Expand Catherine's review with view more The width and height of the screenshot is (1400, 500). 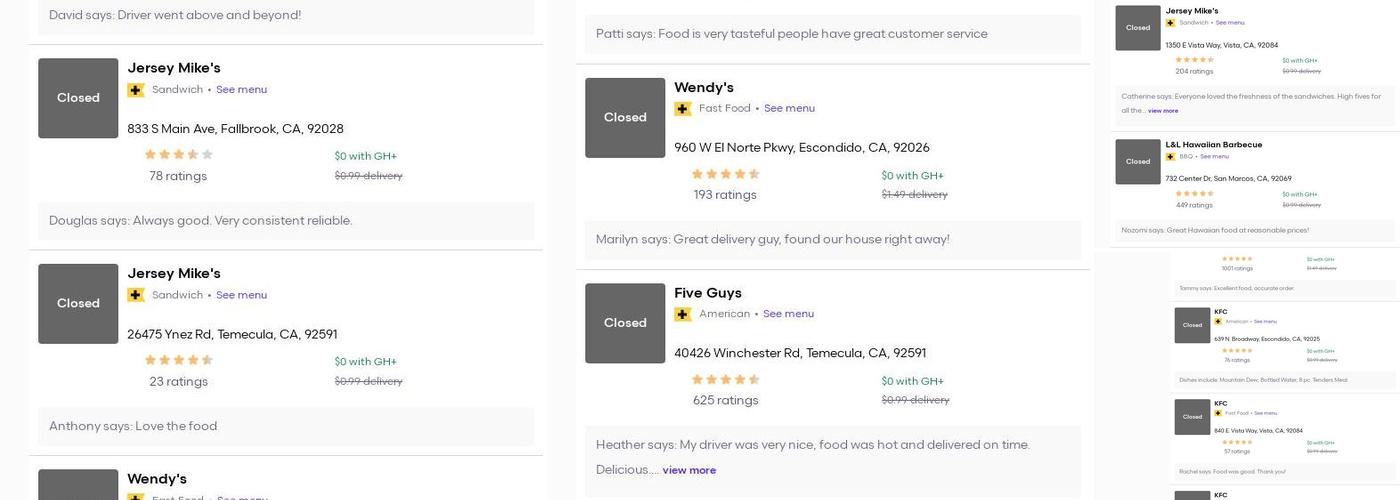pos(1163,111)
